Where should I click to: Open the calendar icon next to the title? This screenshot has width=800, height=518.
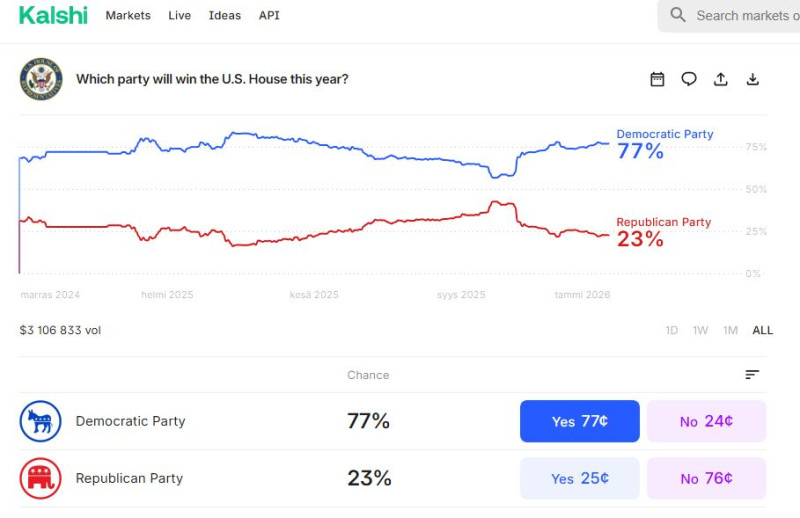pos(657,79)
